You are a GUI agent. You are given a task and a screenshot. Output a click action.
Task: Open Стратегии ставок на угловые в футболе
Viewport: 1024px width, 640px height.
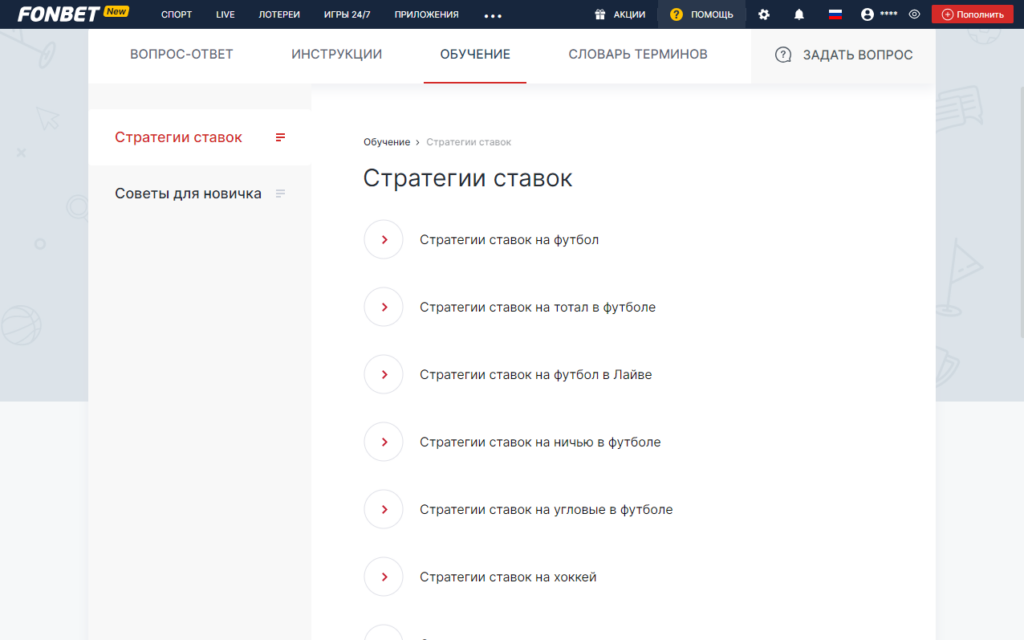[546, 509]
